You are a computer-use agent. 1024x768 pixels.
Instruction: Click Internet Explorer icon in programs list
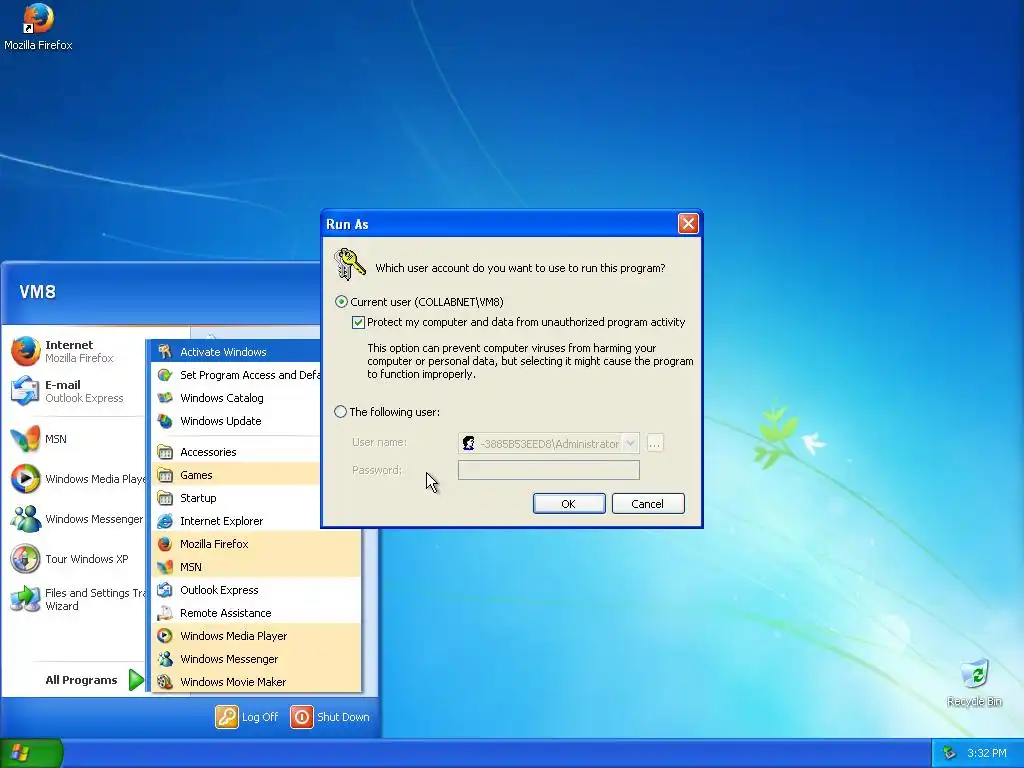(x=165, y=521)
